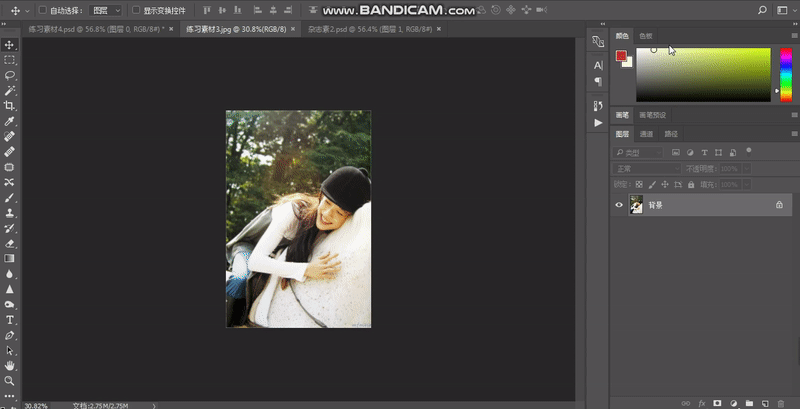The image size is (800, 409).
Task: Select the Zoom magnifier tool
Action: tap(10, 381)
